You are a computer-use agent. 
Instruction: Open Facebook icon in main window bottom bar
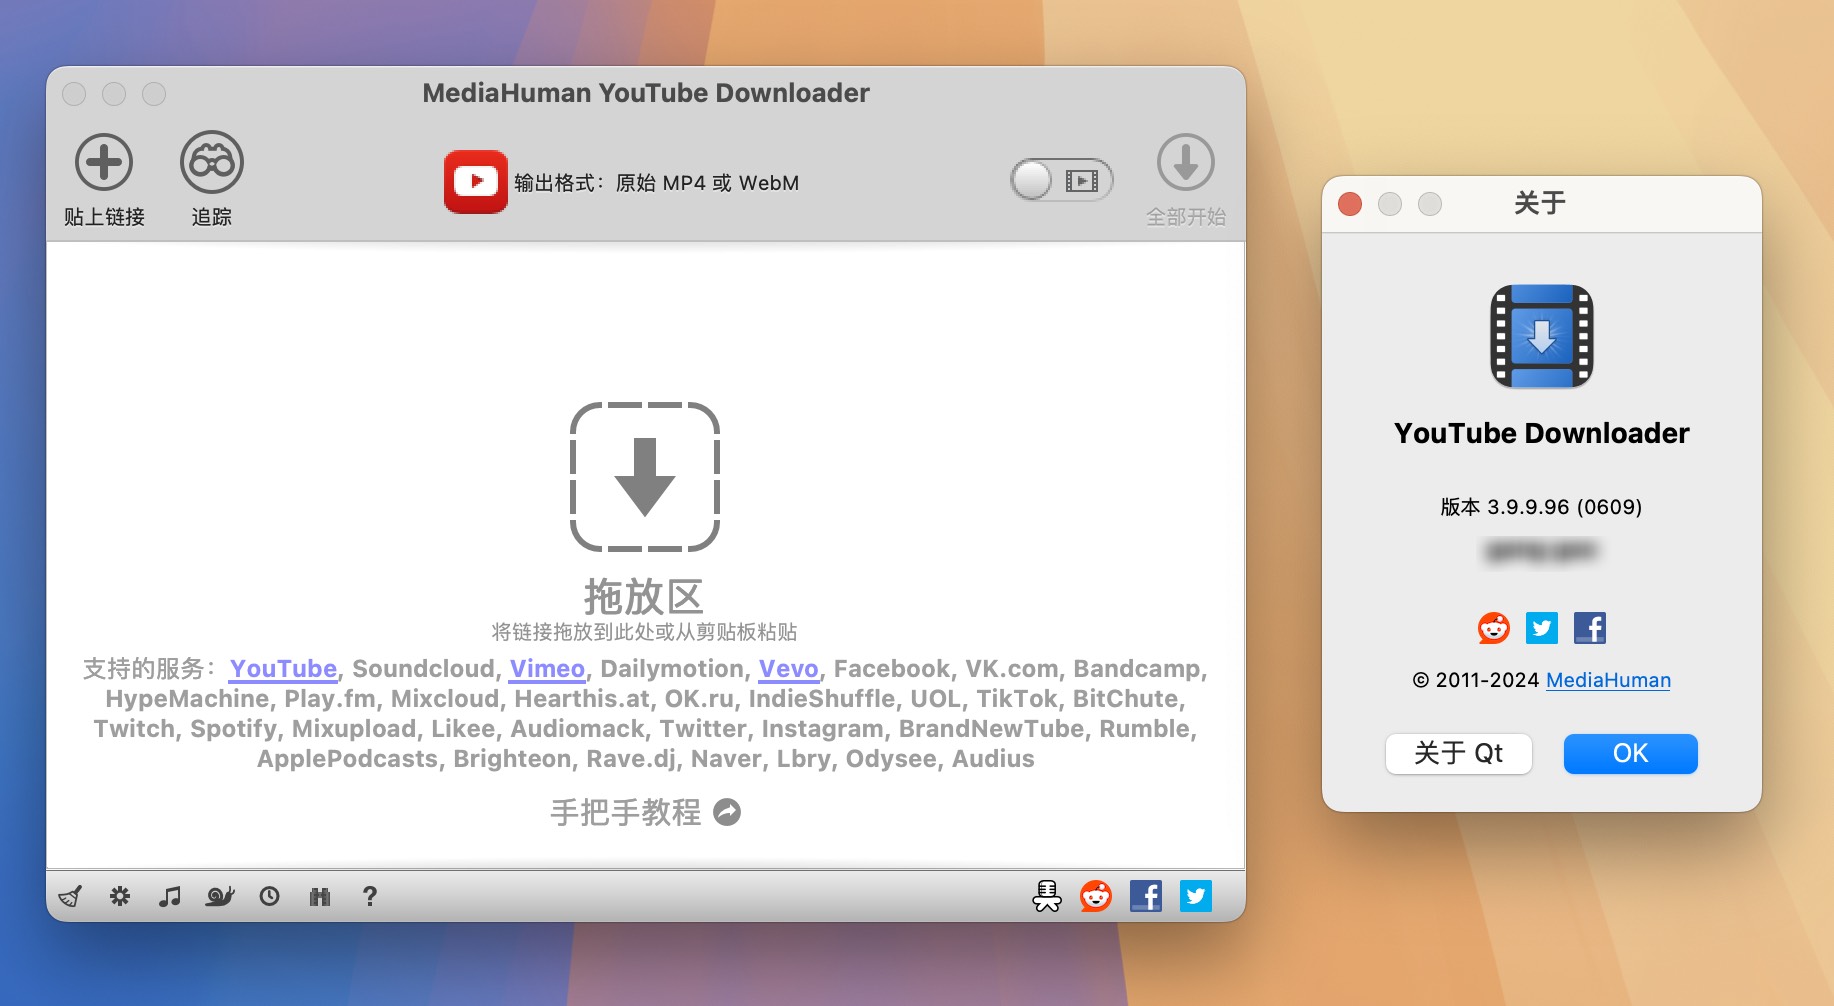1146,896
